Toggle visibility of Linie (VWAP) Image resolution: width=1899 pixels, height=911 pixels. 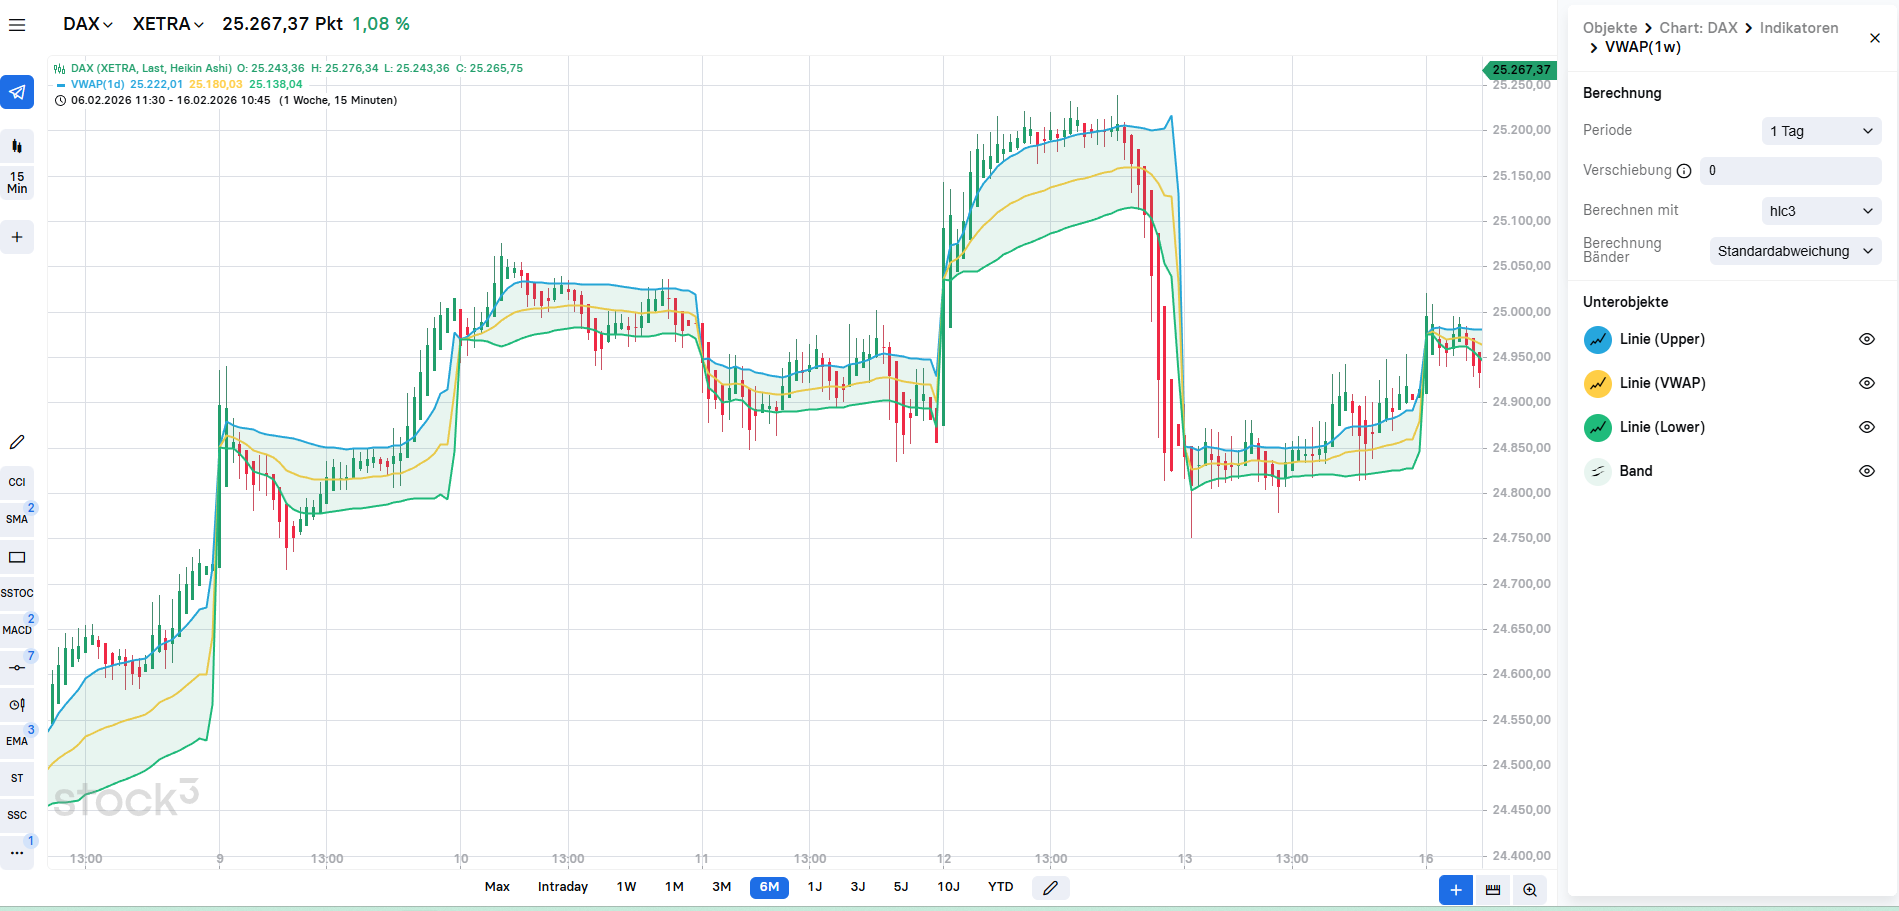click(1867, 383)
